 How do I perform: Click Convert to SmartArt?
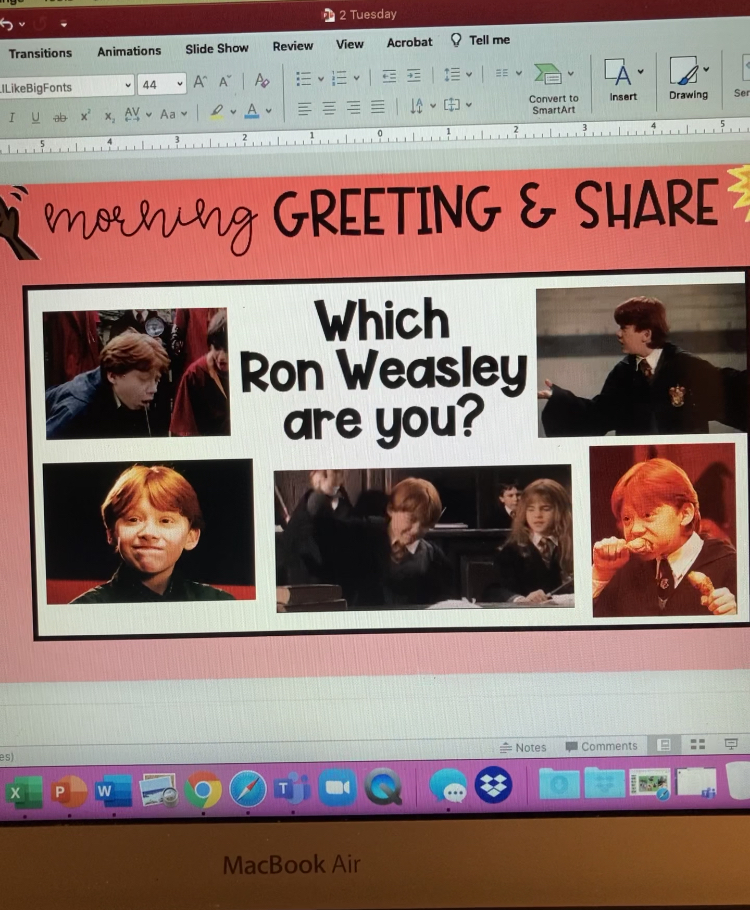point(553,89)
